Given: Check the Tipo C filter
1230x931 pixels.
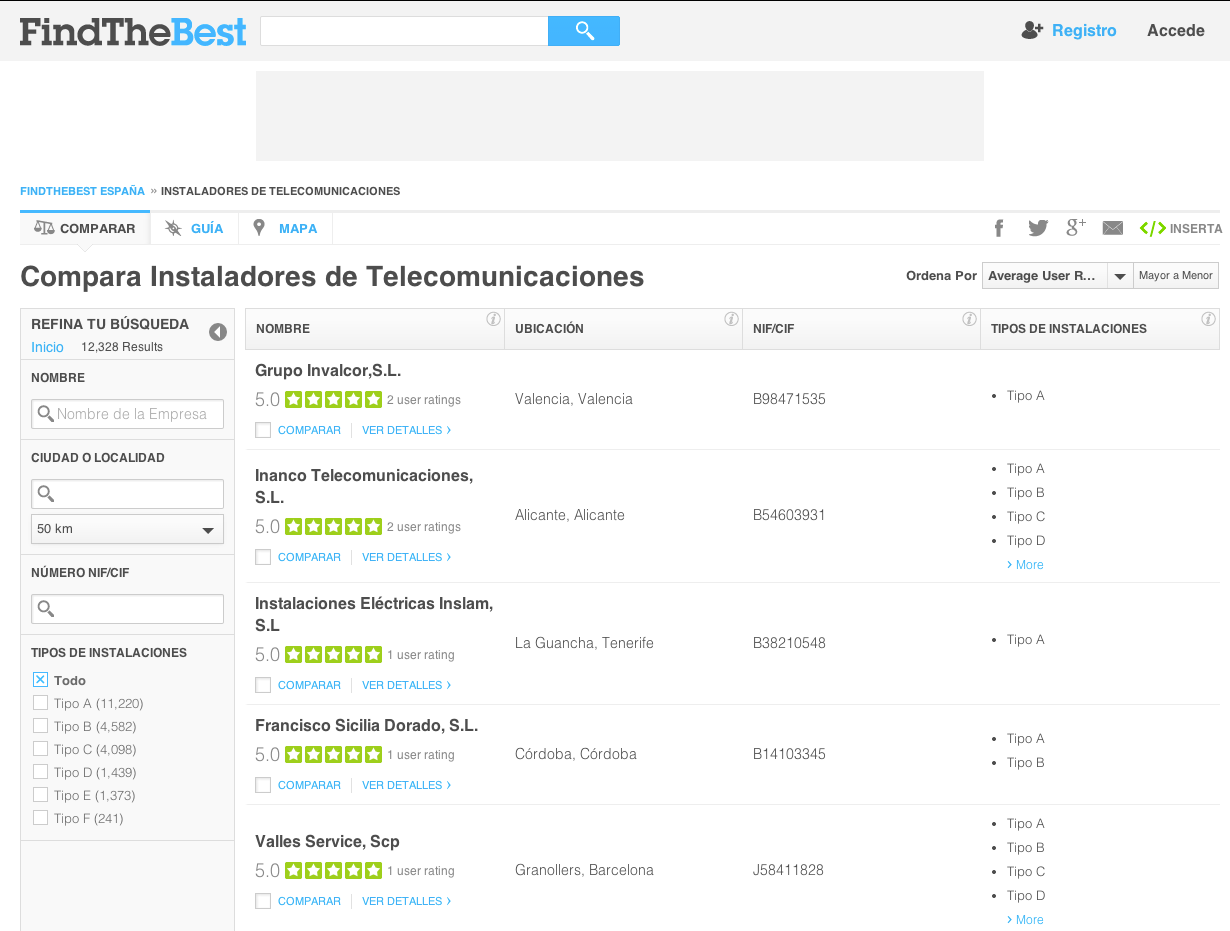Looking at the screenshot, I should coord(40,749).
